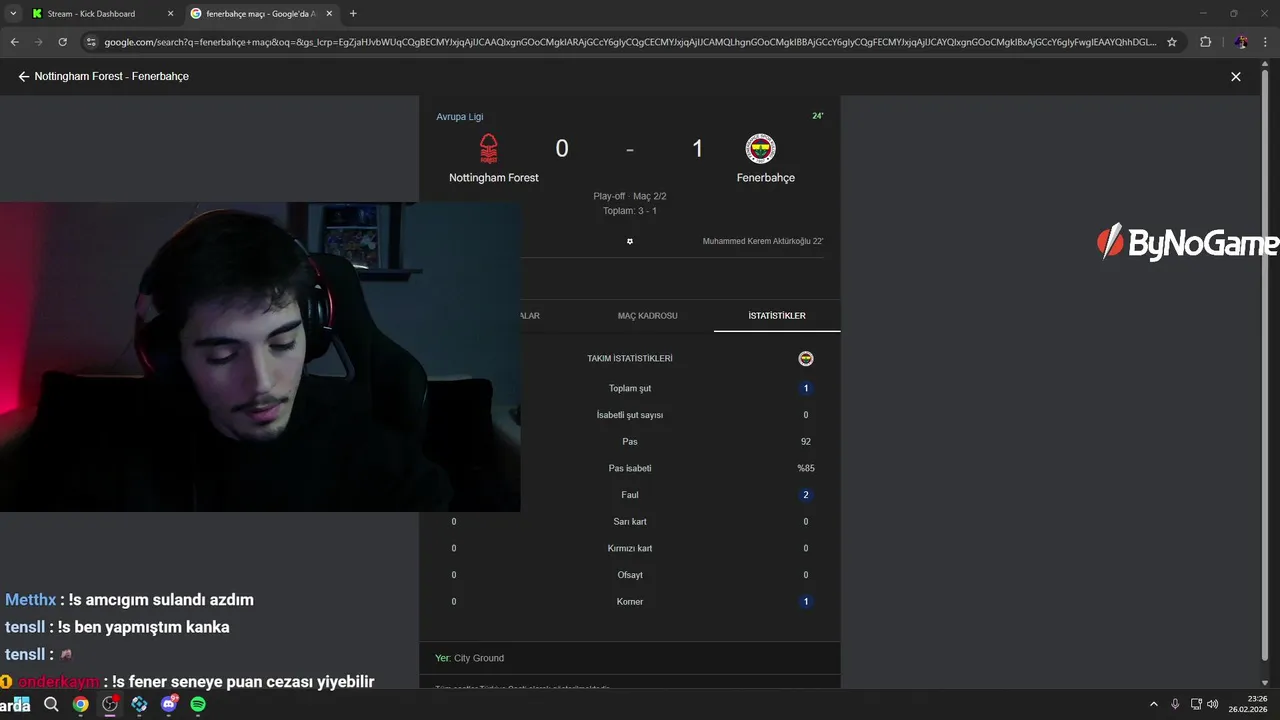Click the tensll chat message about kanka

point(118,627)
